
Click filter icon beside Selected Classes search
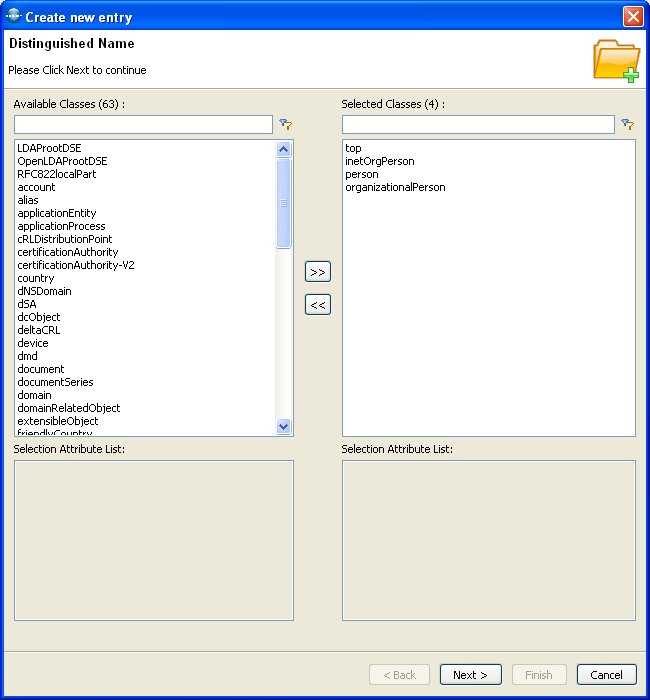627,125
